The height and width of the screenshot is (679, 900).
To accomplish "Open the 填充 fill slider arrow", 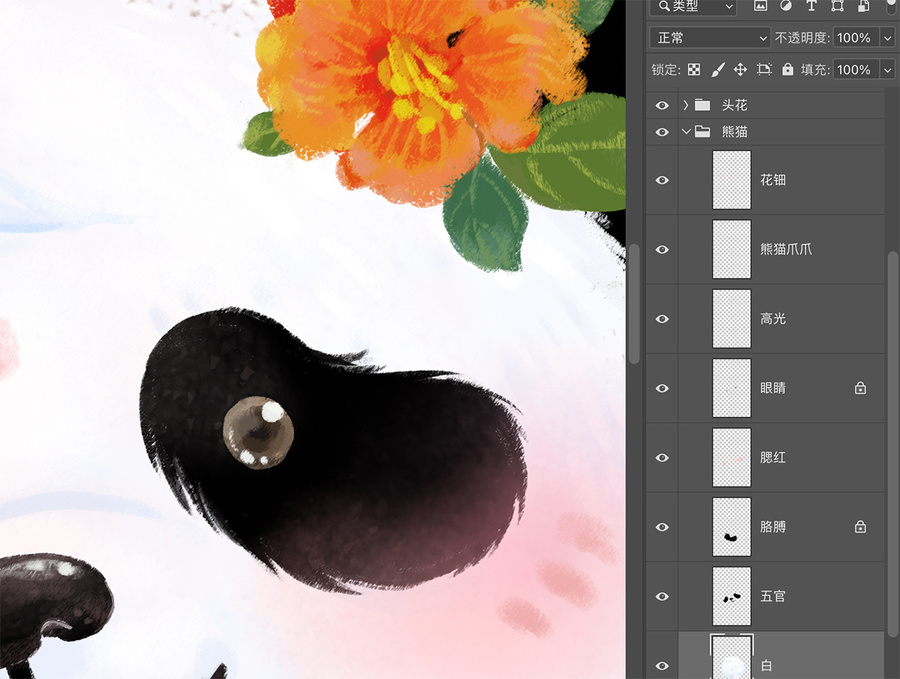I will pos(888,70).
